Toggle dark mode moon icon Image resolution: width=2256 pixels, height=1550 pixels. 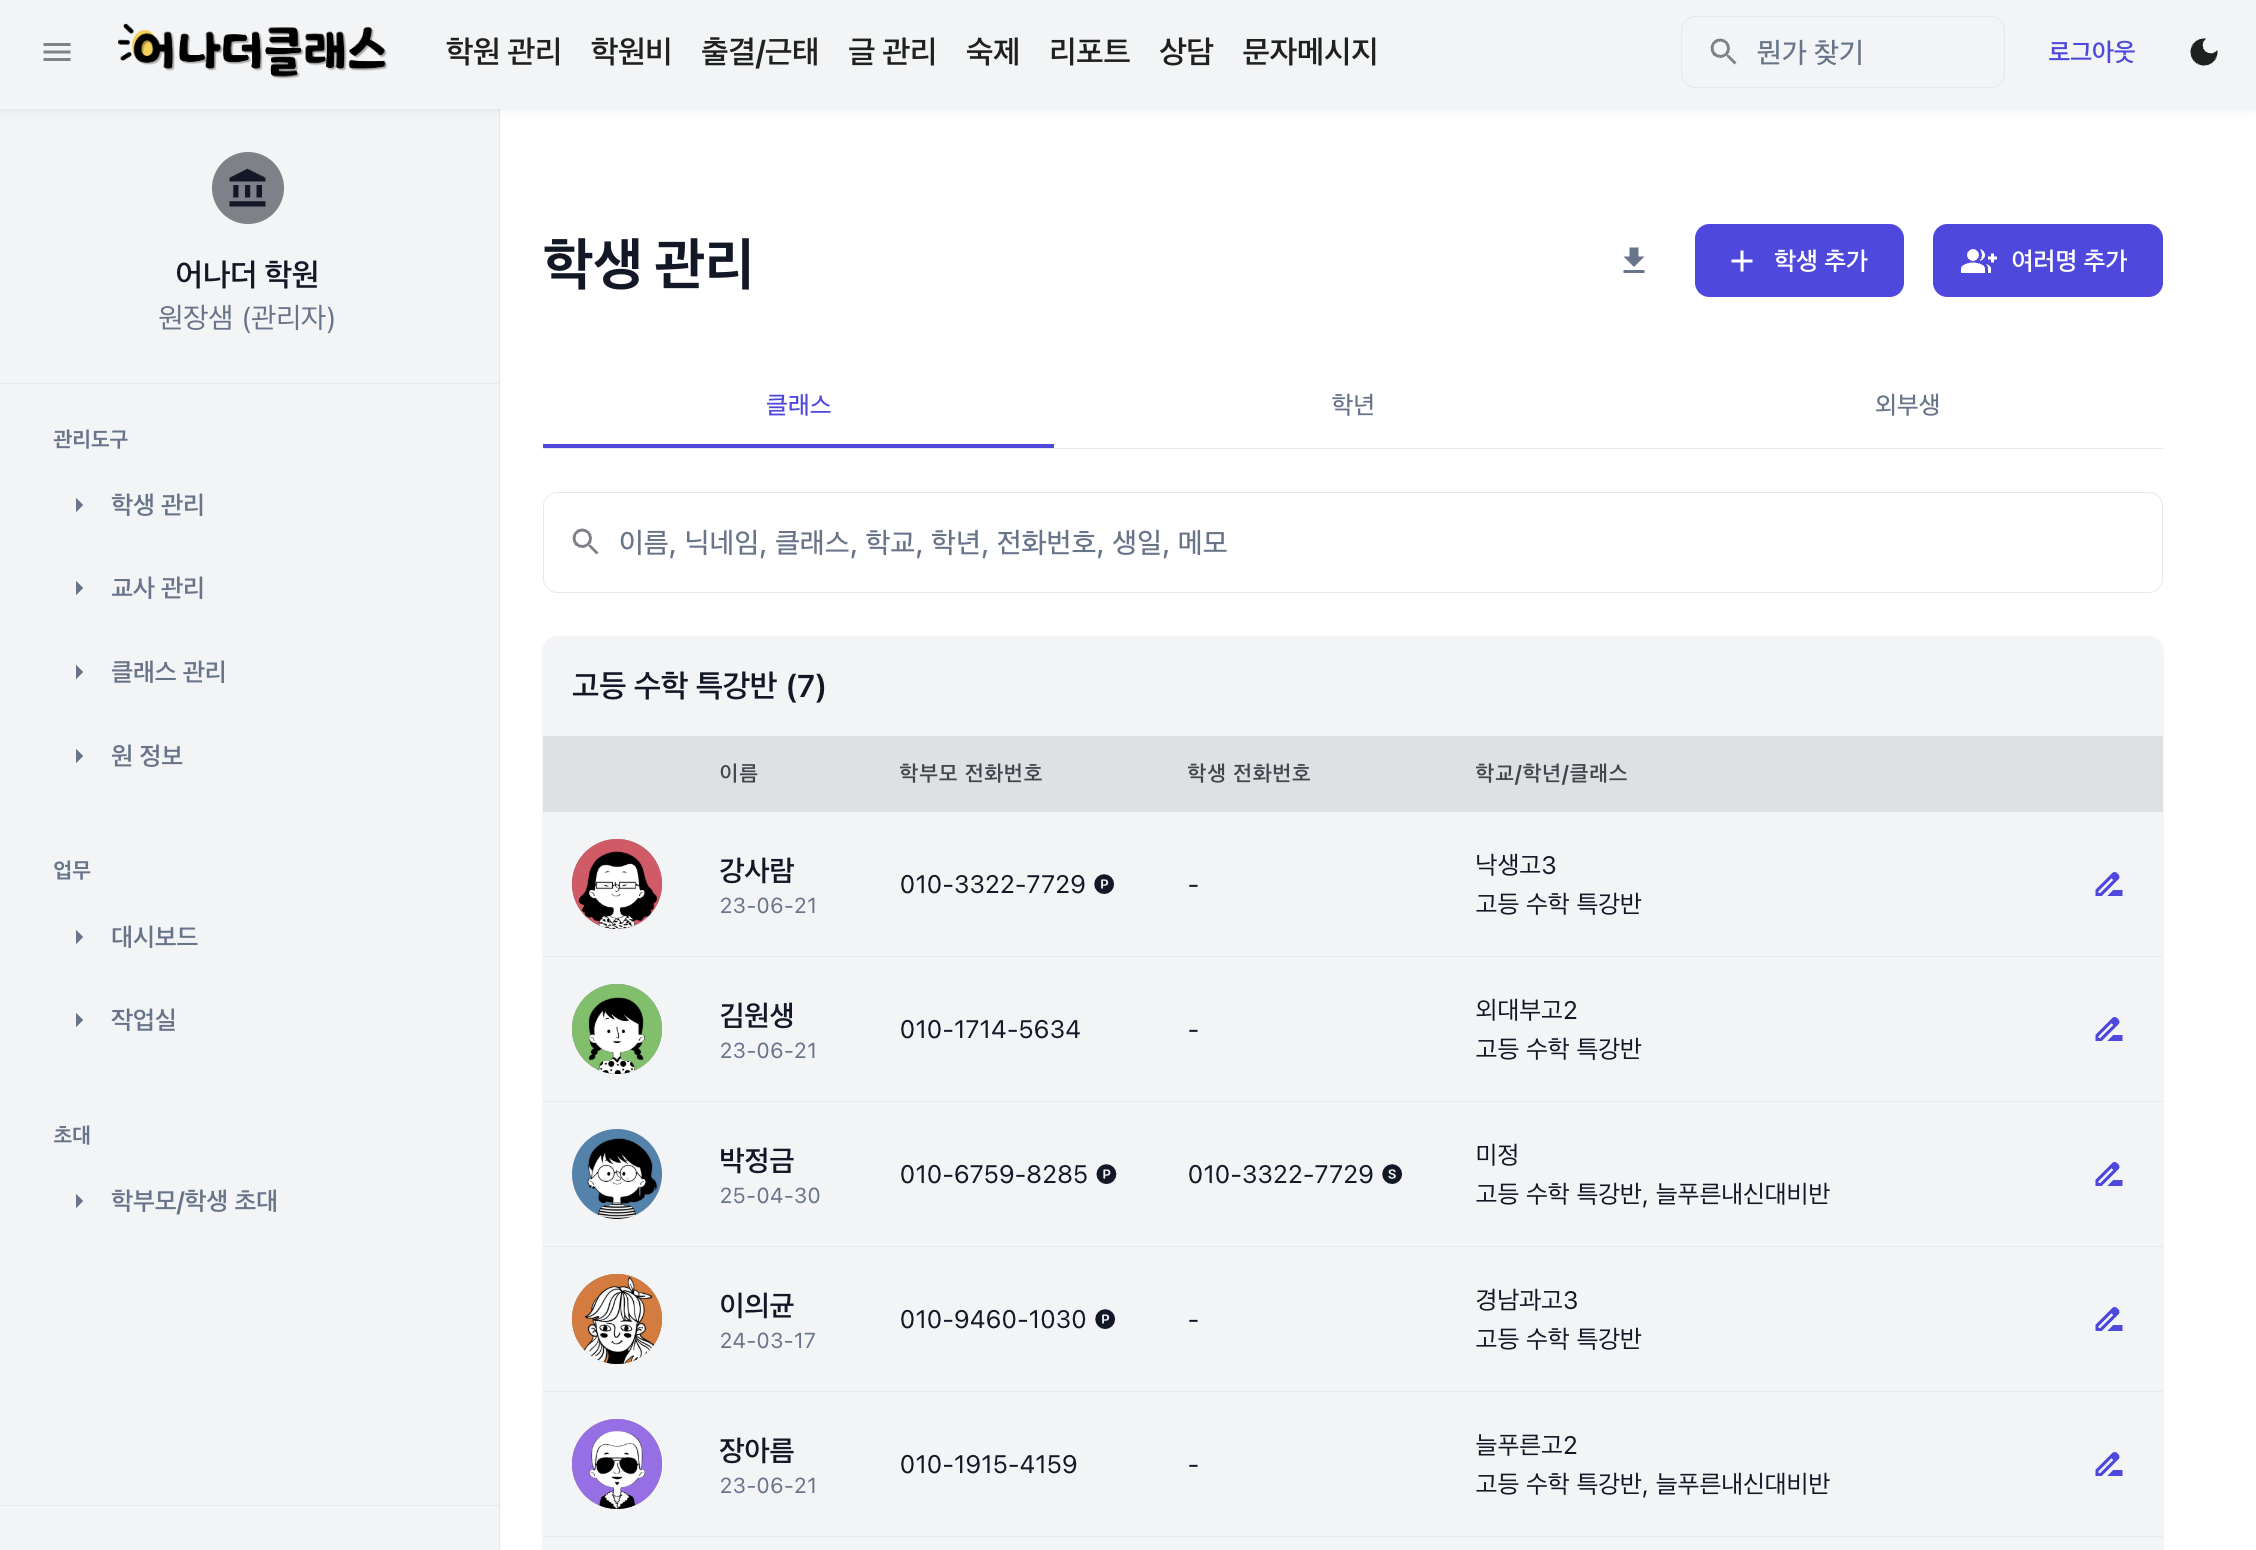point(2203,52)
